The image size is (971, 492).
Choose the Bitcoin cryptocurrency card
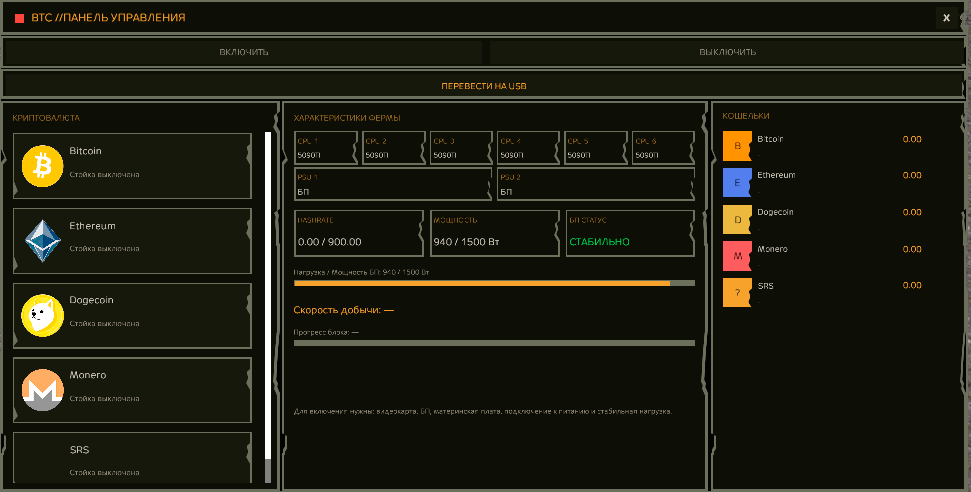click(133, 165)
